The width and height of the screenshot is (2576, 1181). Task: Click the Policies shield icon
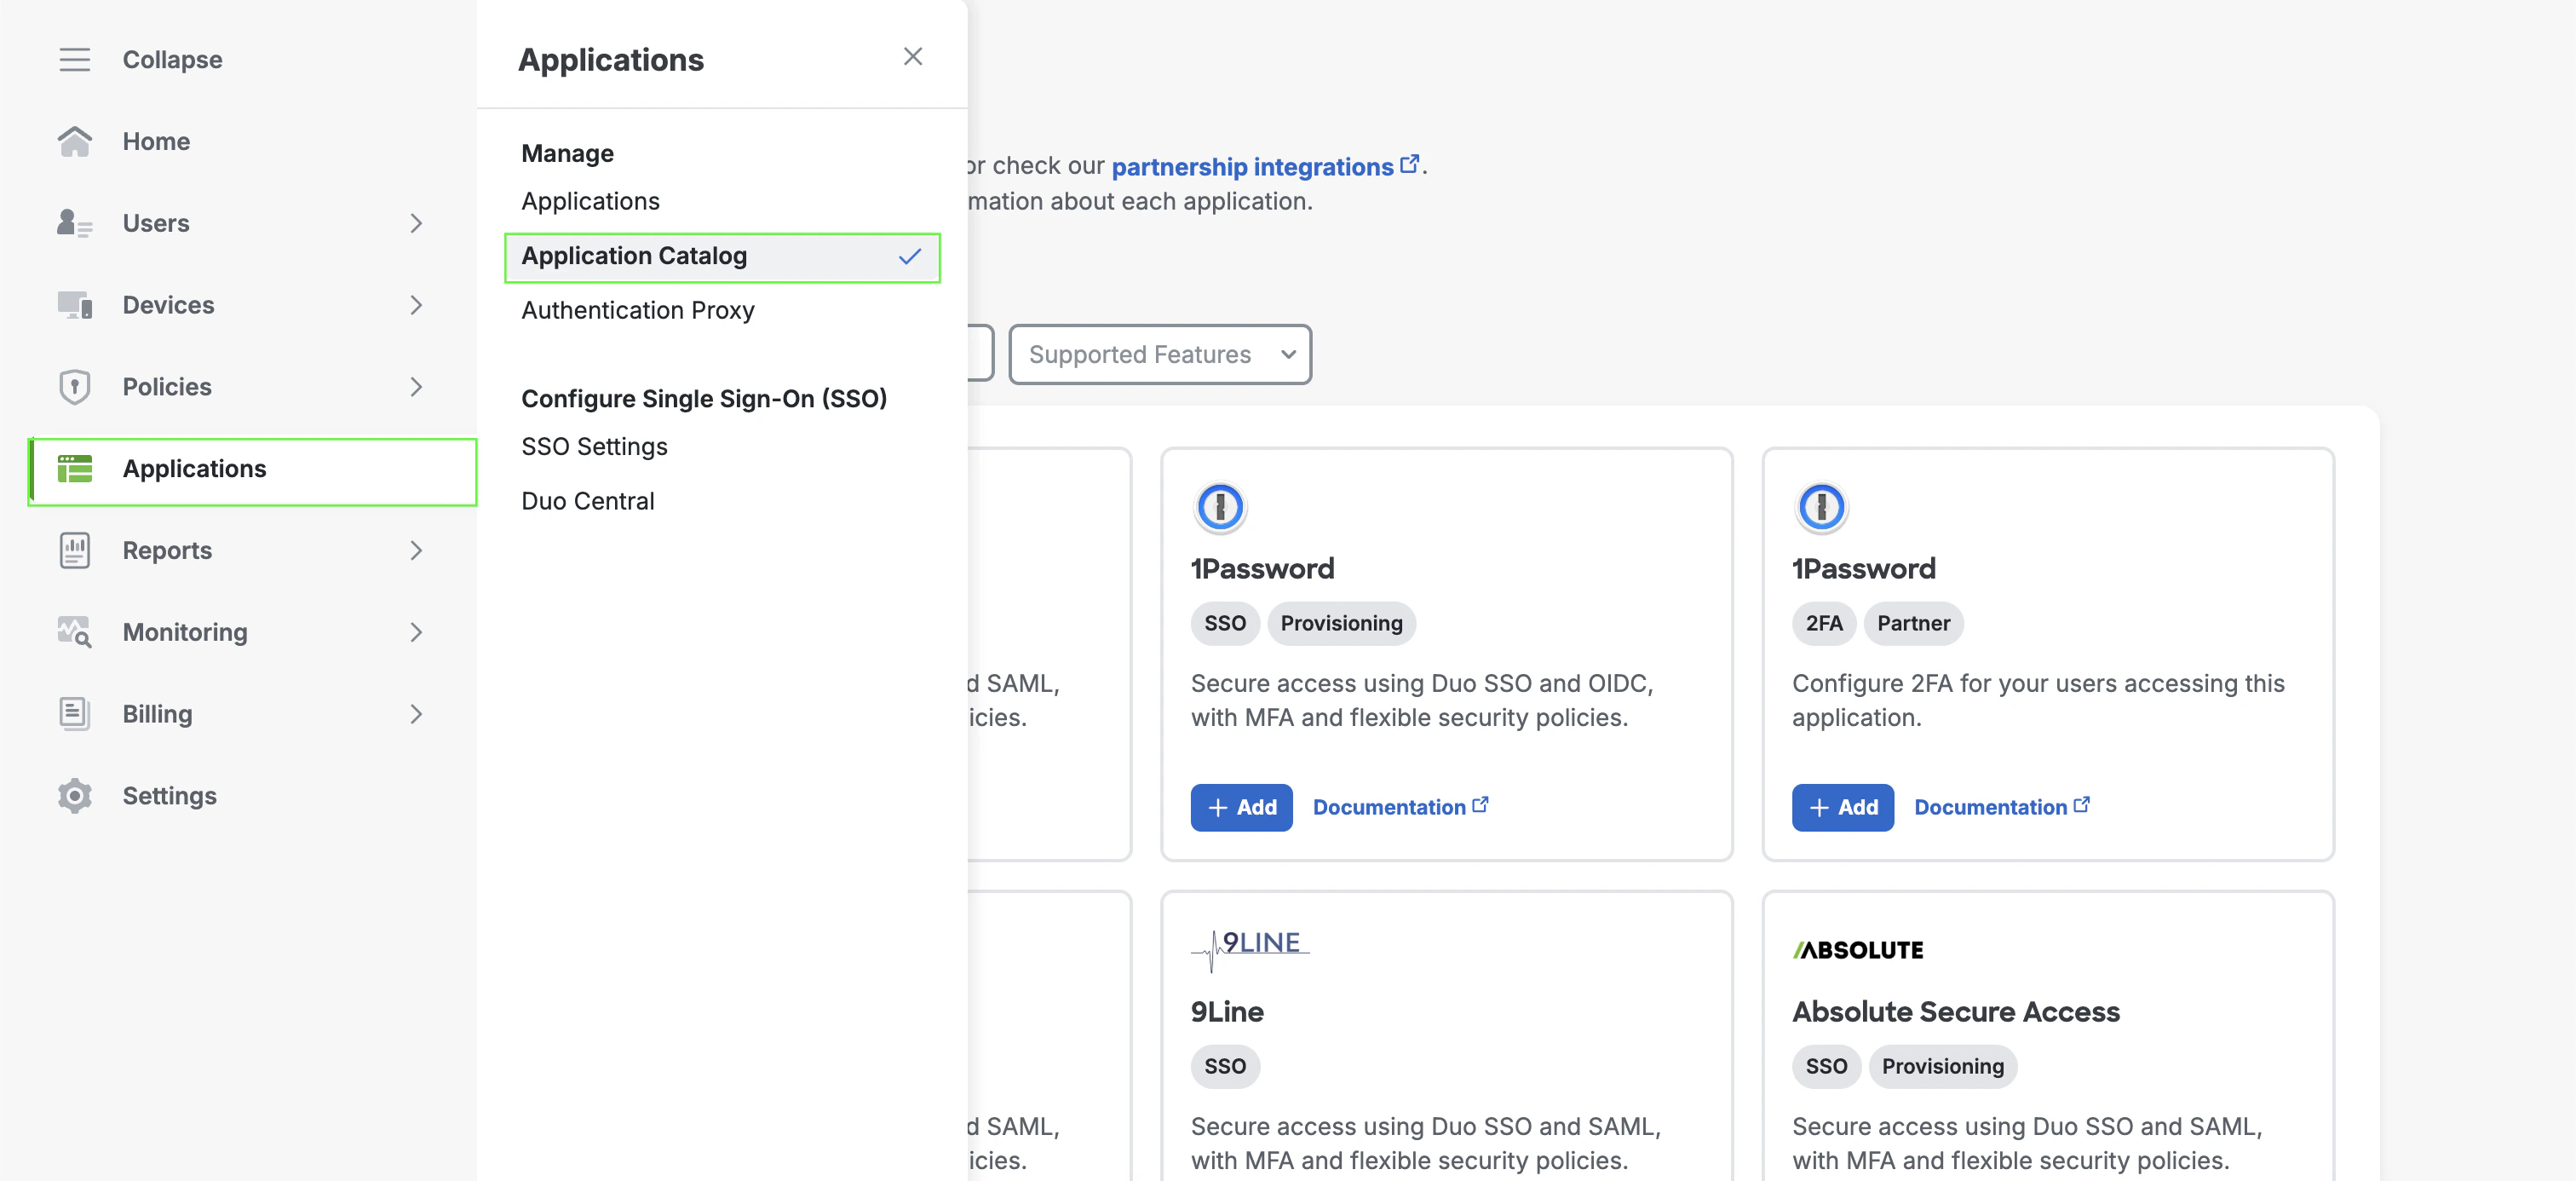click(74, 387)
